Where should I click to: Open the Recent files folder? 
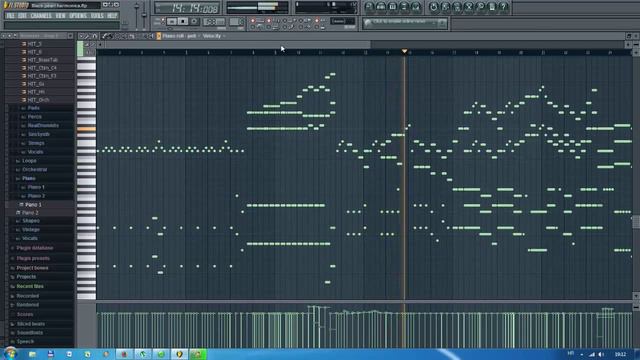[30, 287]
